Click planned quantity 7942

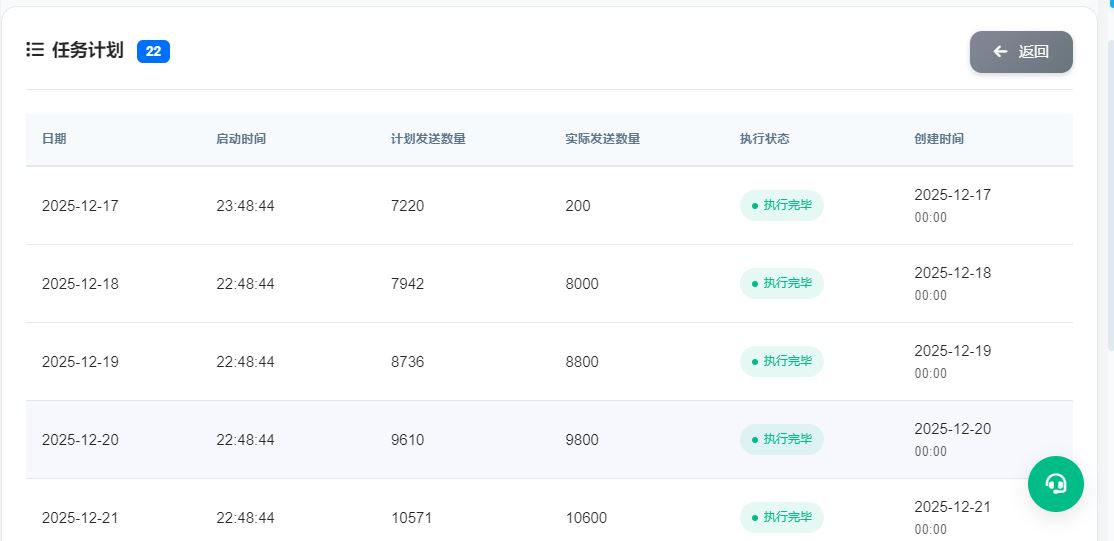(x=407, y=284)
